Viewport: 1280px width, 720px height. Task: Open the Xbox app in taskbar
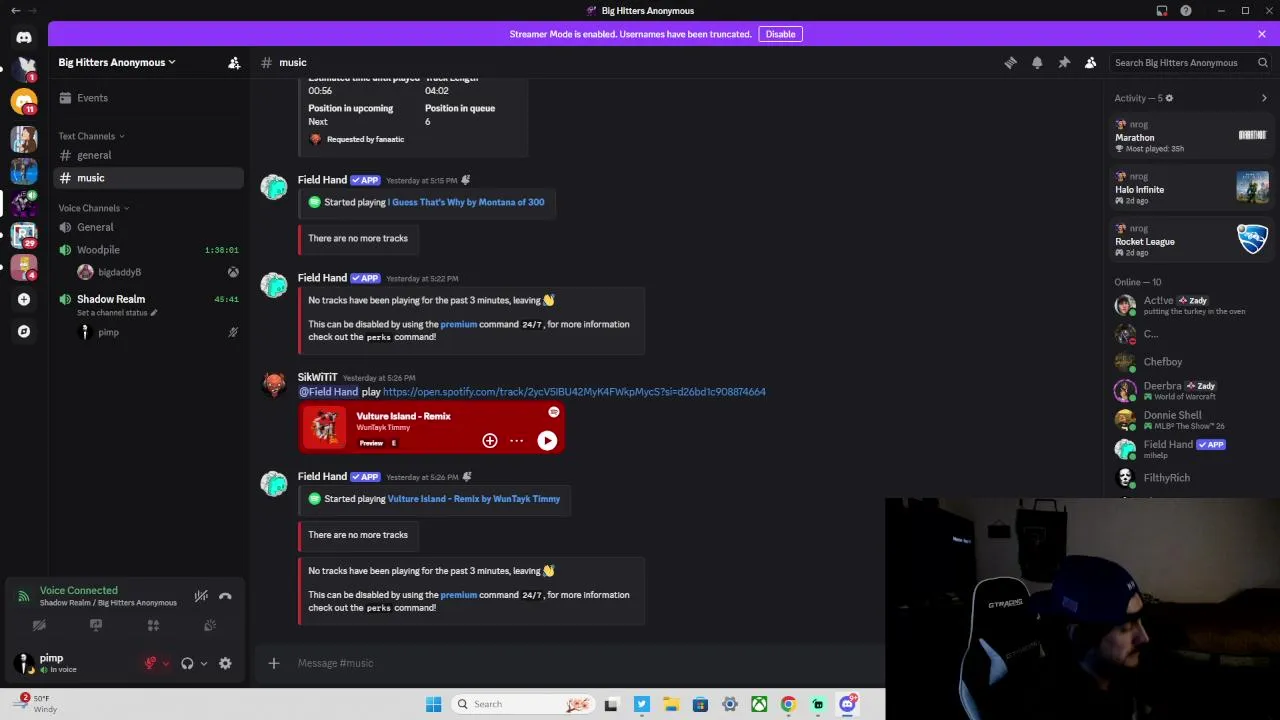coord(759,704)
